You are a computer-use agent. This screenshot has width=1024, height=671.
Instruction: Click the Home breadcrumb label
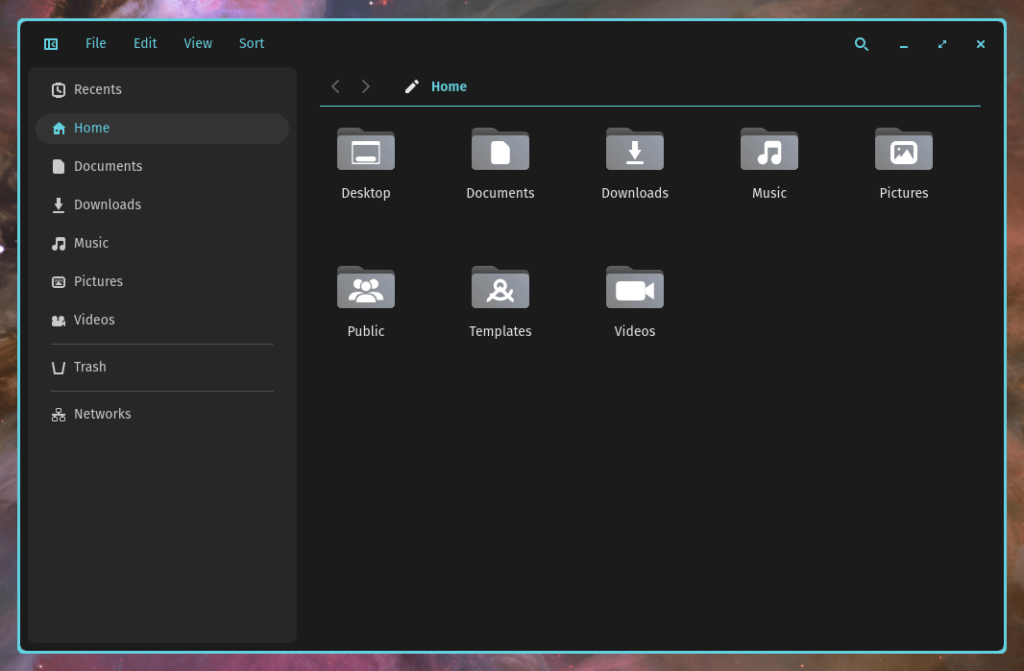click(448, 86)
